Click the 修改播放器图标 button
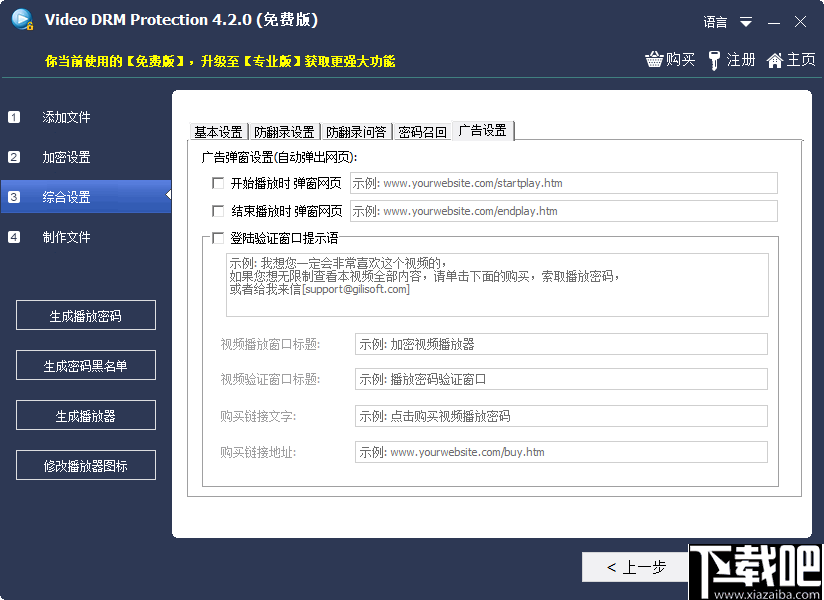This screenshot has height=600, width=824. pos(85,465)
